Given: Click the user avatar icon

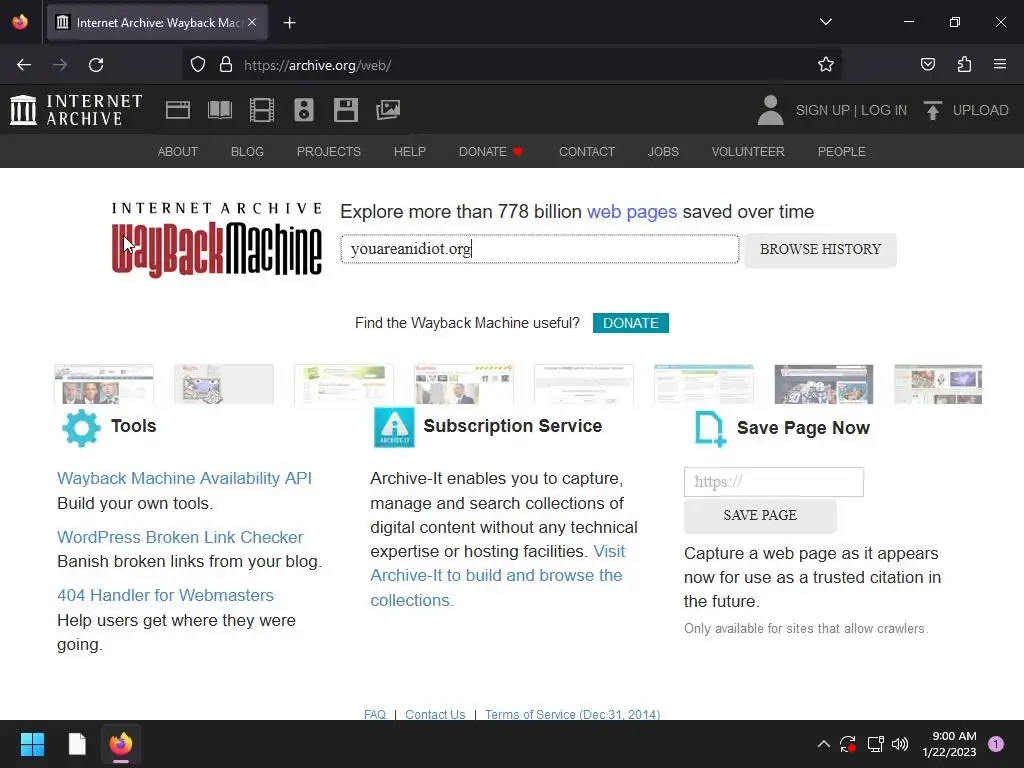Looking at the screenshot, I should click(x=770, y=110).
